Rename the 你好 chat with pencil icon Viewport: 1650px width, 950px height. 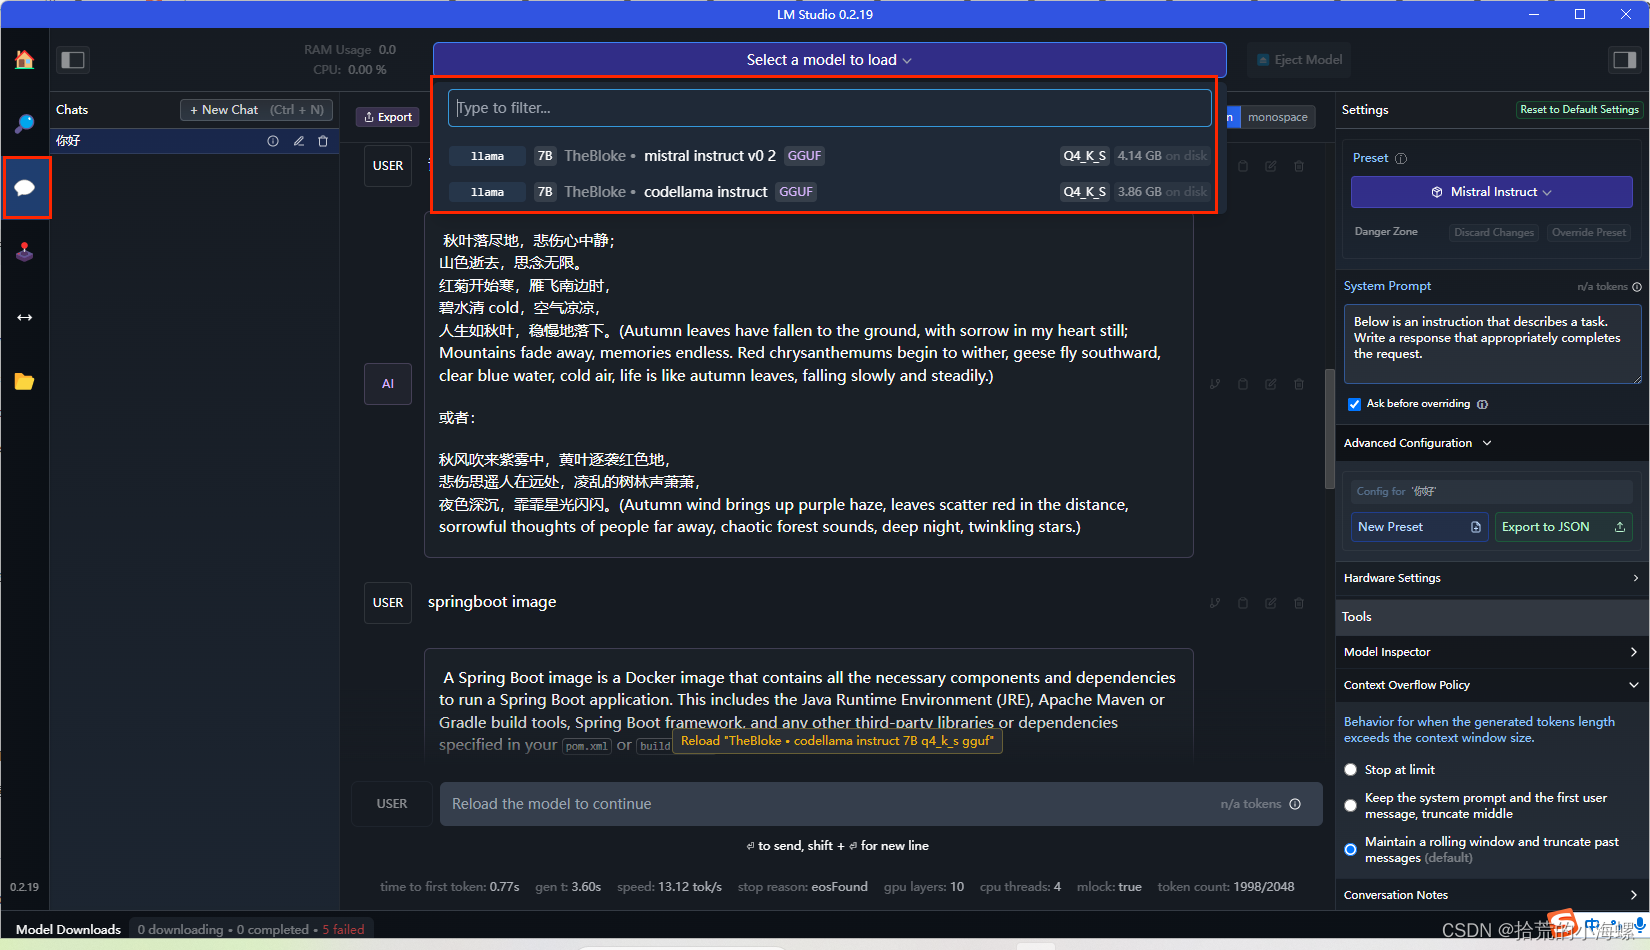[298, 141]
